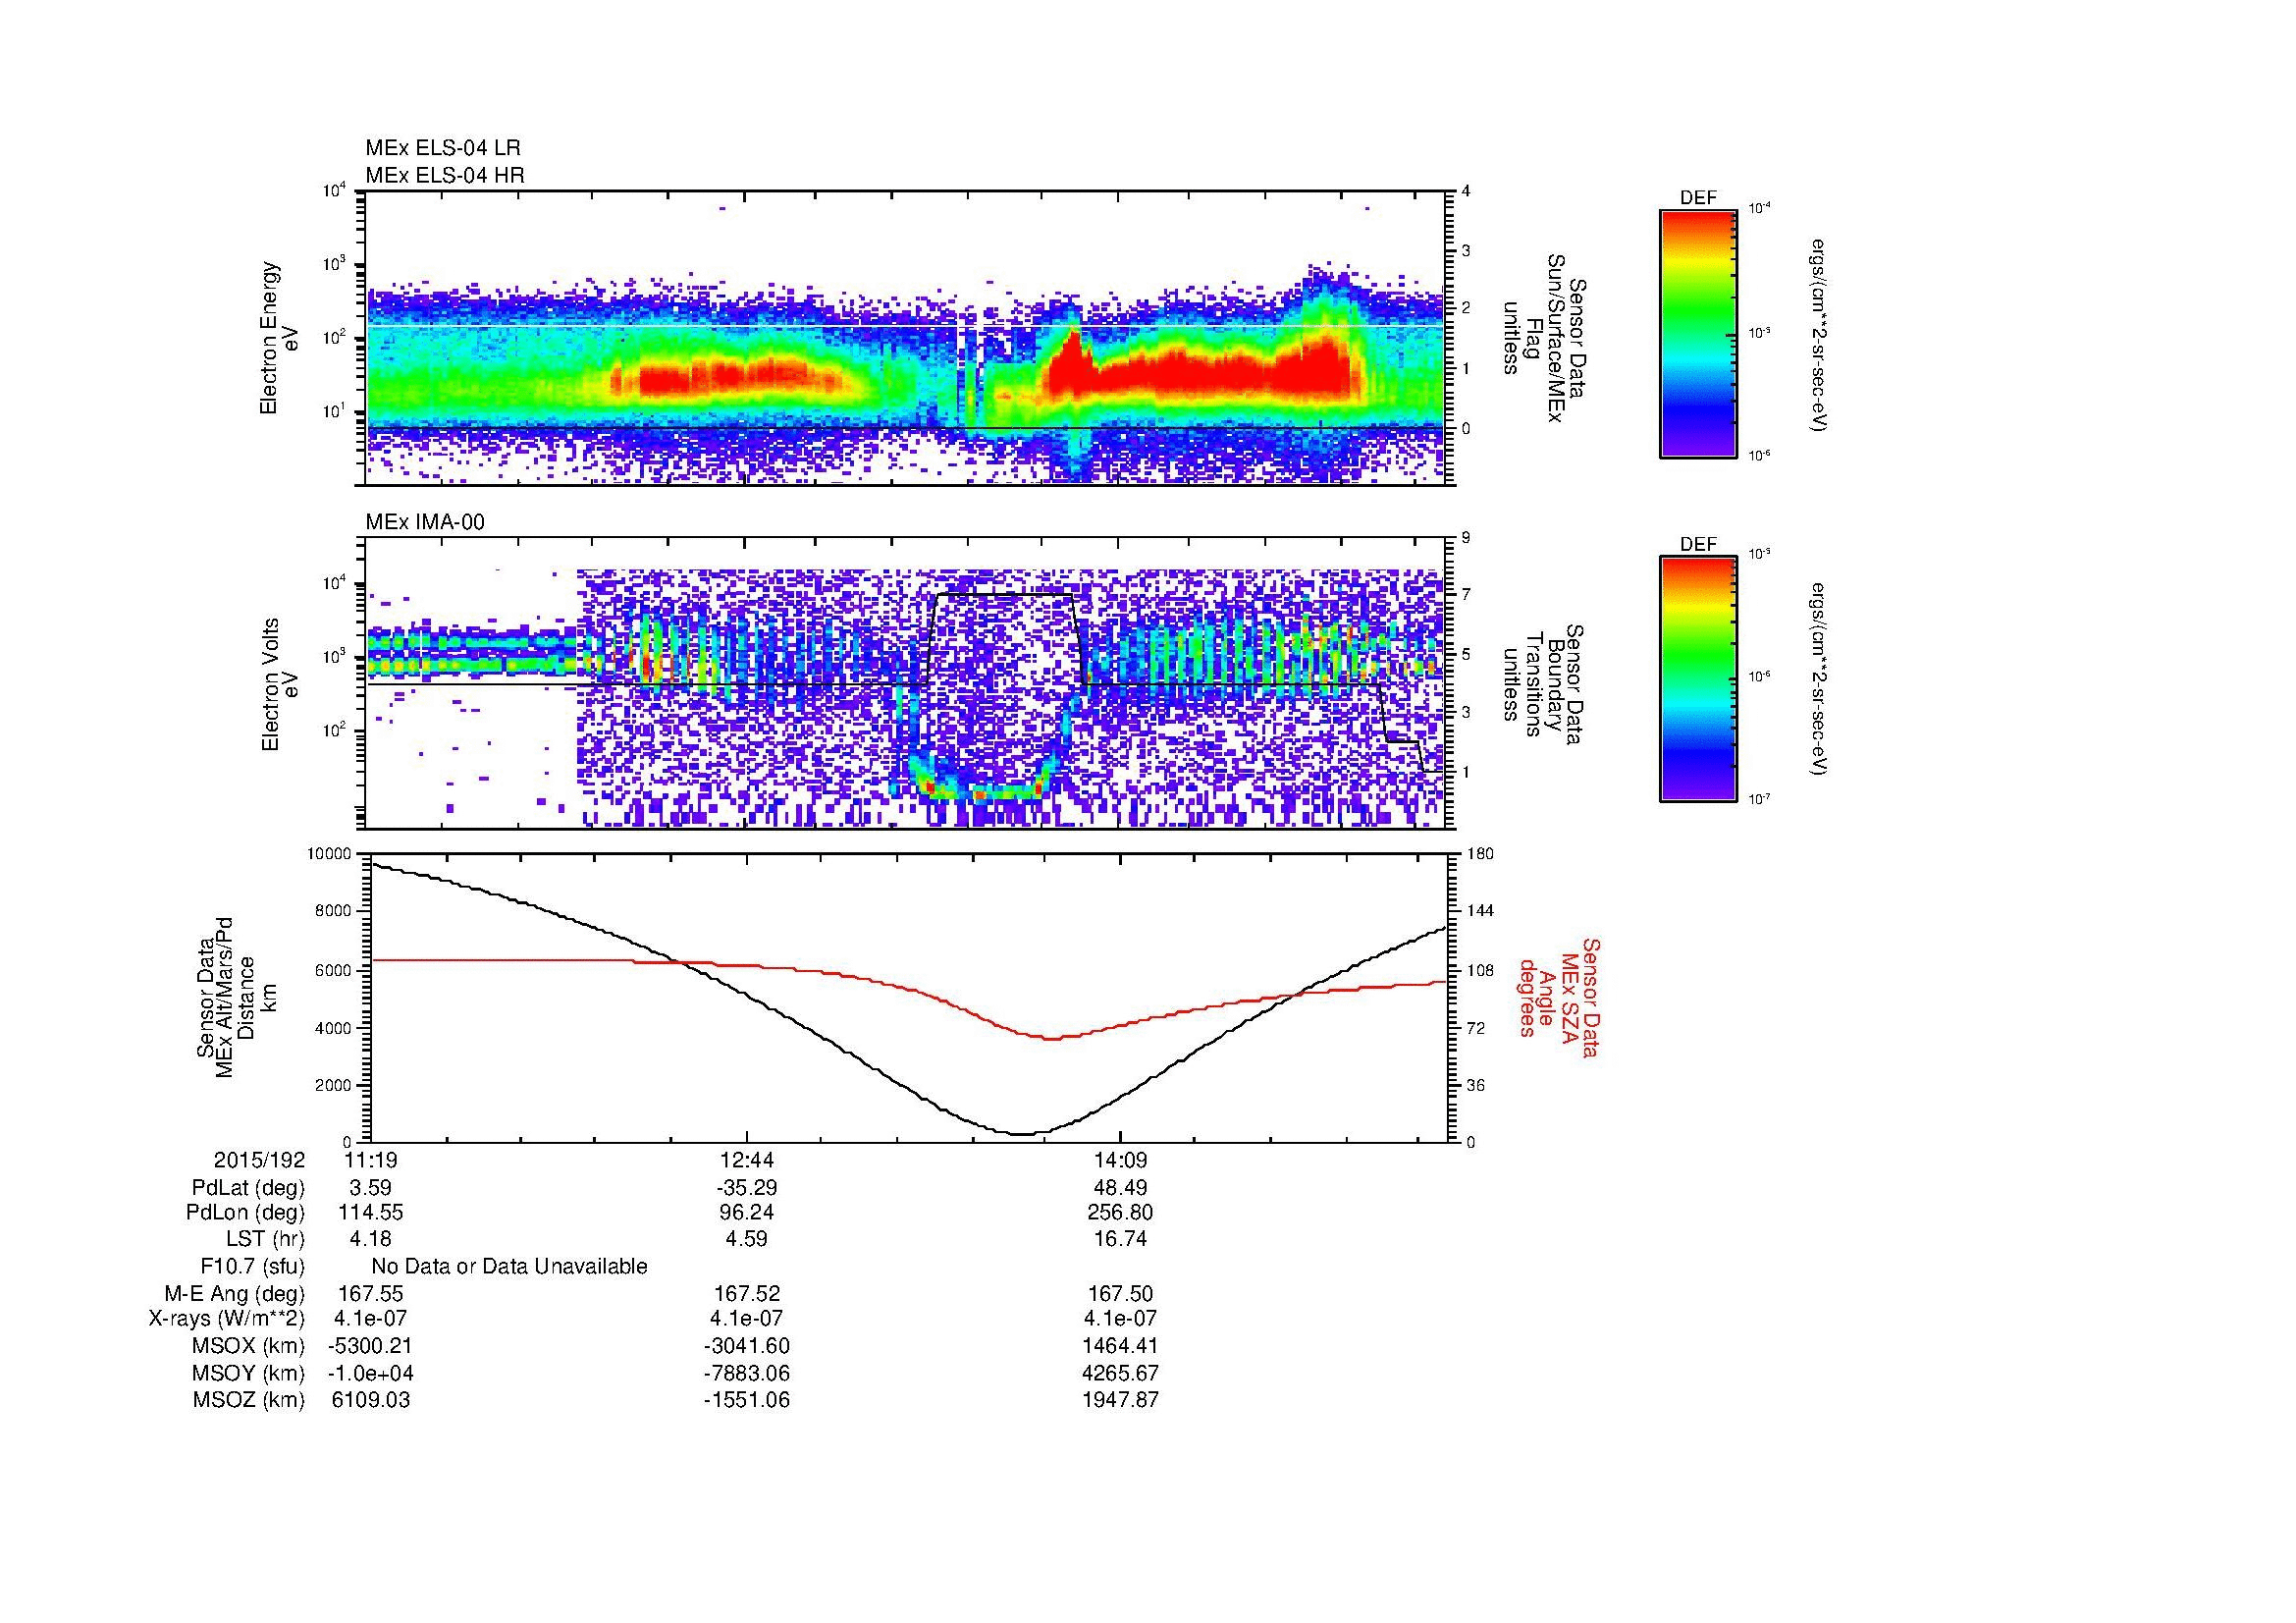Click the altitude tick label '10000'

pos(330,853)
